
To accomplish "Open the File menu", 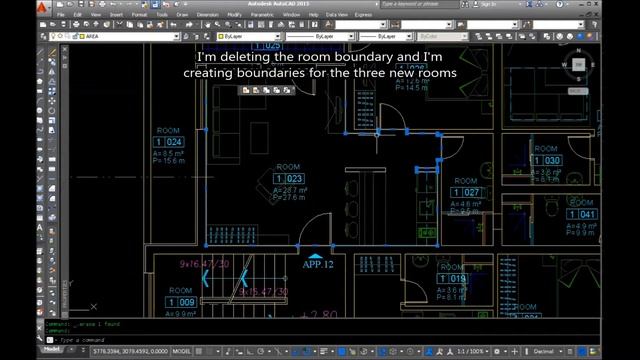I will [60, 15].
